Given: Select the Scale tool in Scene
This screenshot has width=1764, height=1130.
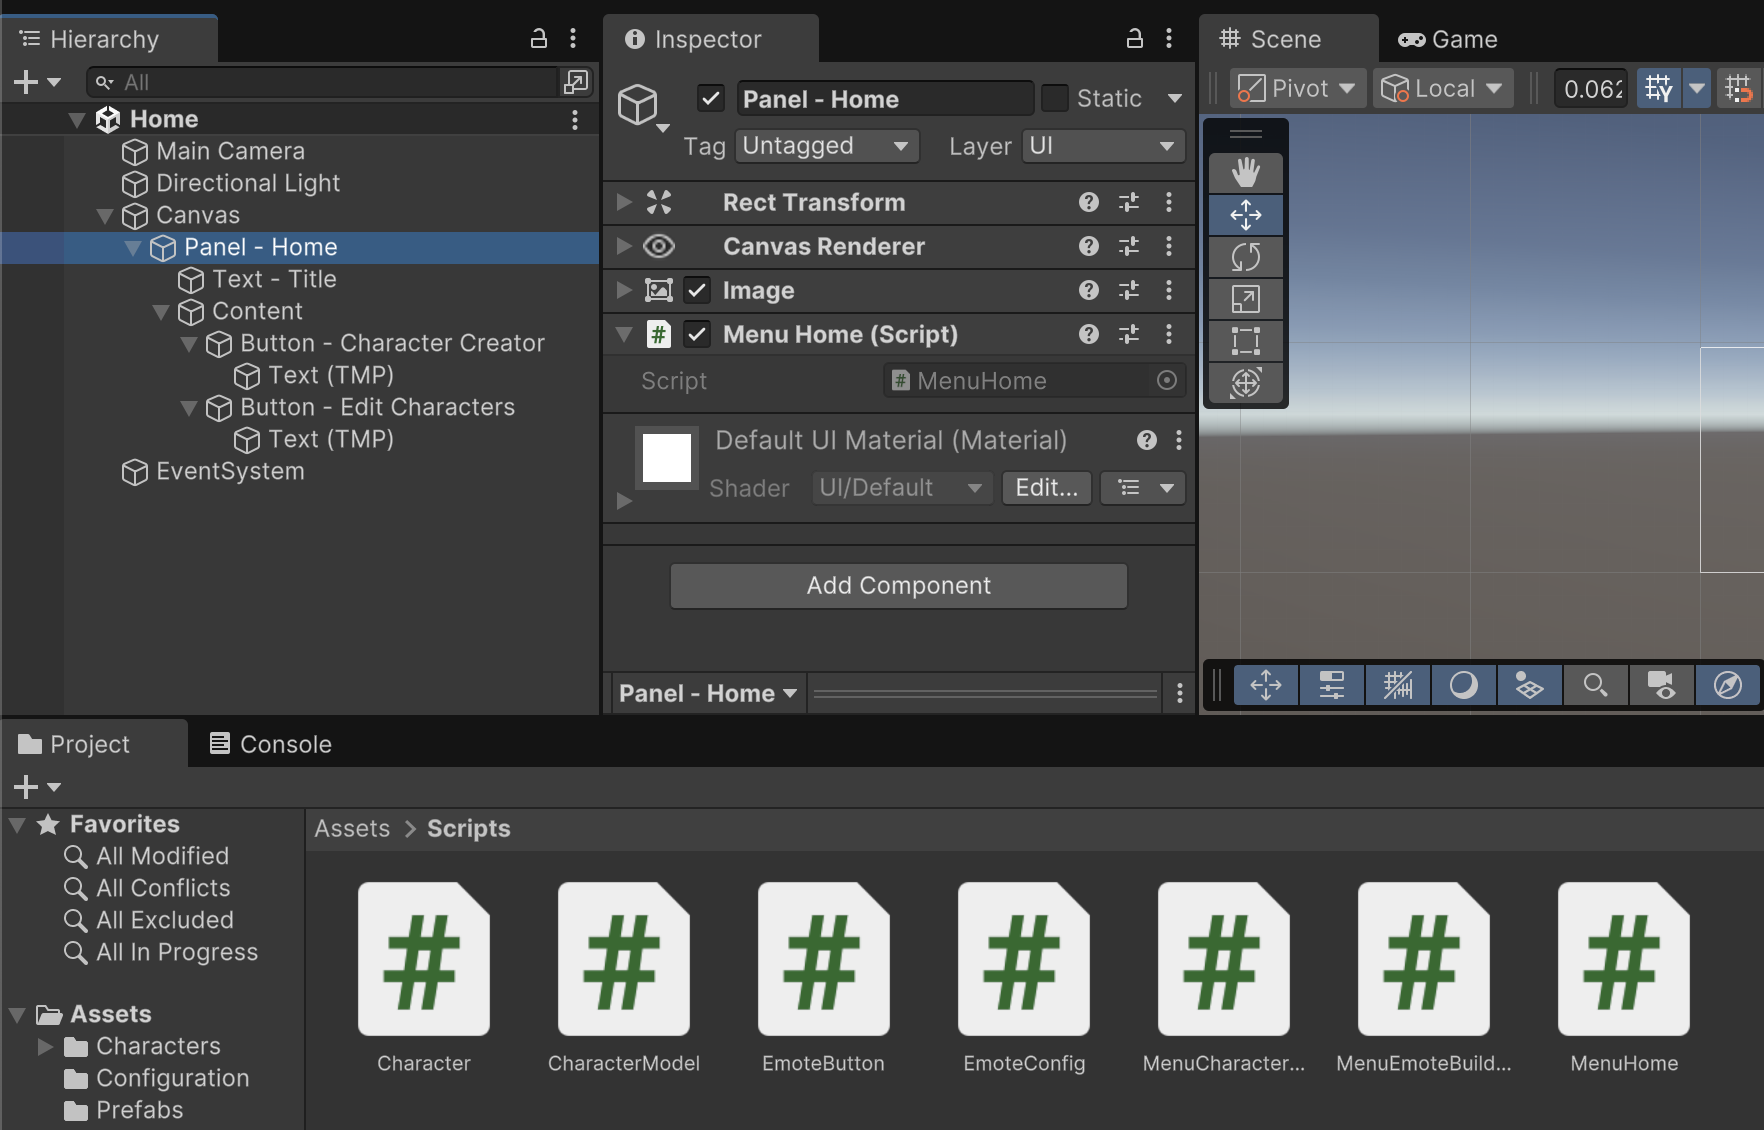Looking at the screenshot, I should (1245, 299).
